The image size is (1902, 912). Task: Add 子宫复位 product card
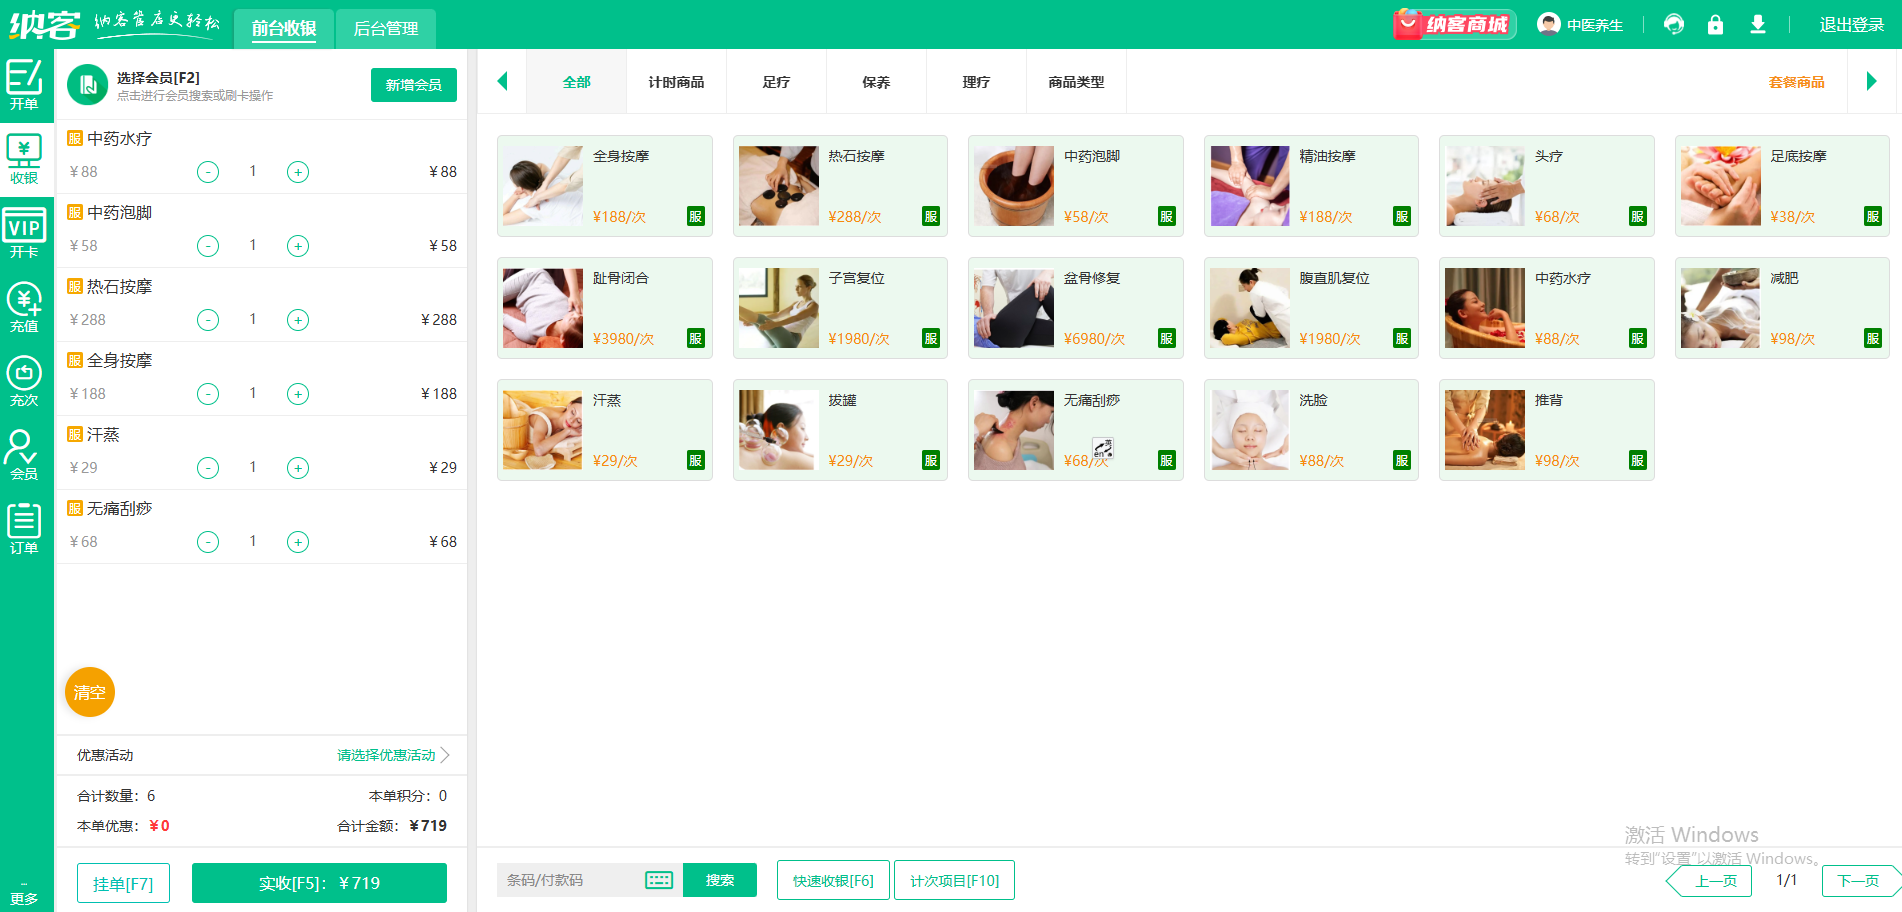pos(840,308)
